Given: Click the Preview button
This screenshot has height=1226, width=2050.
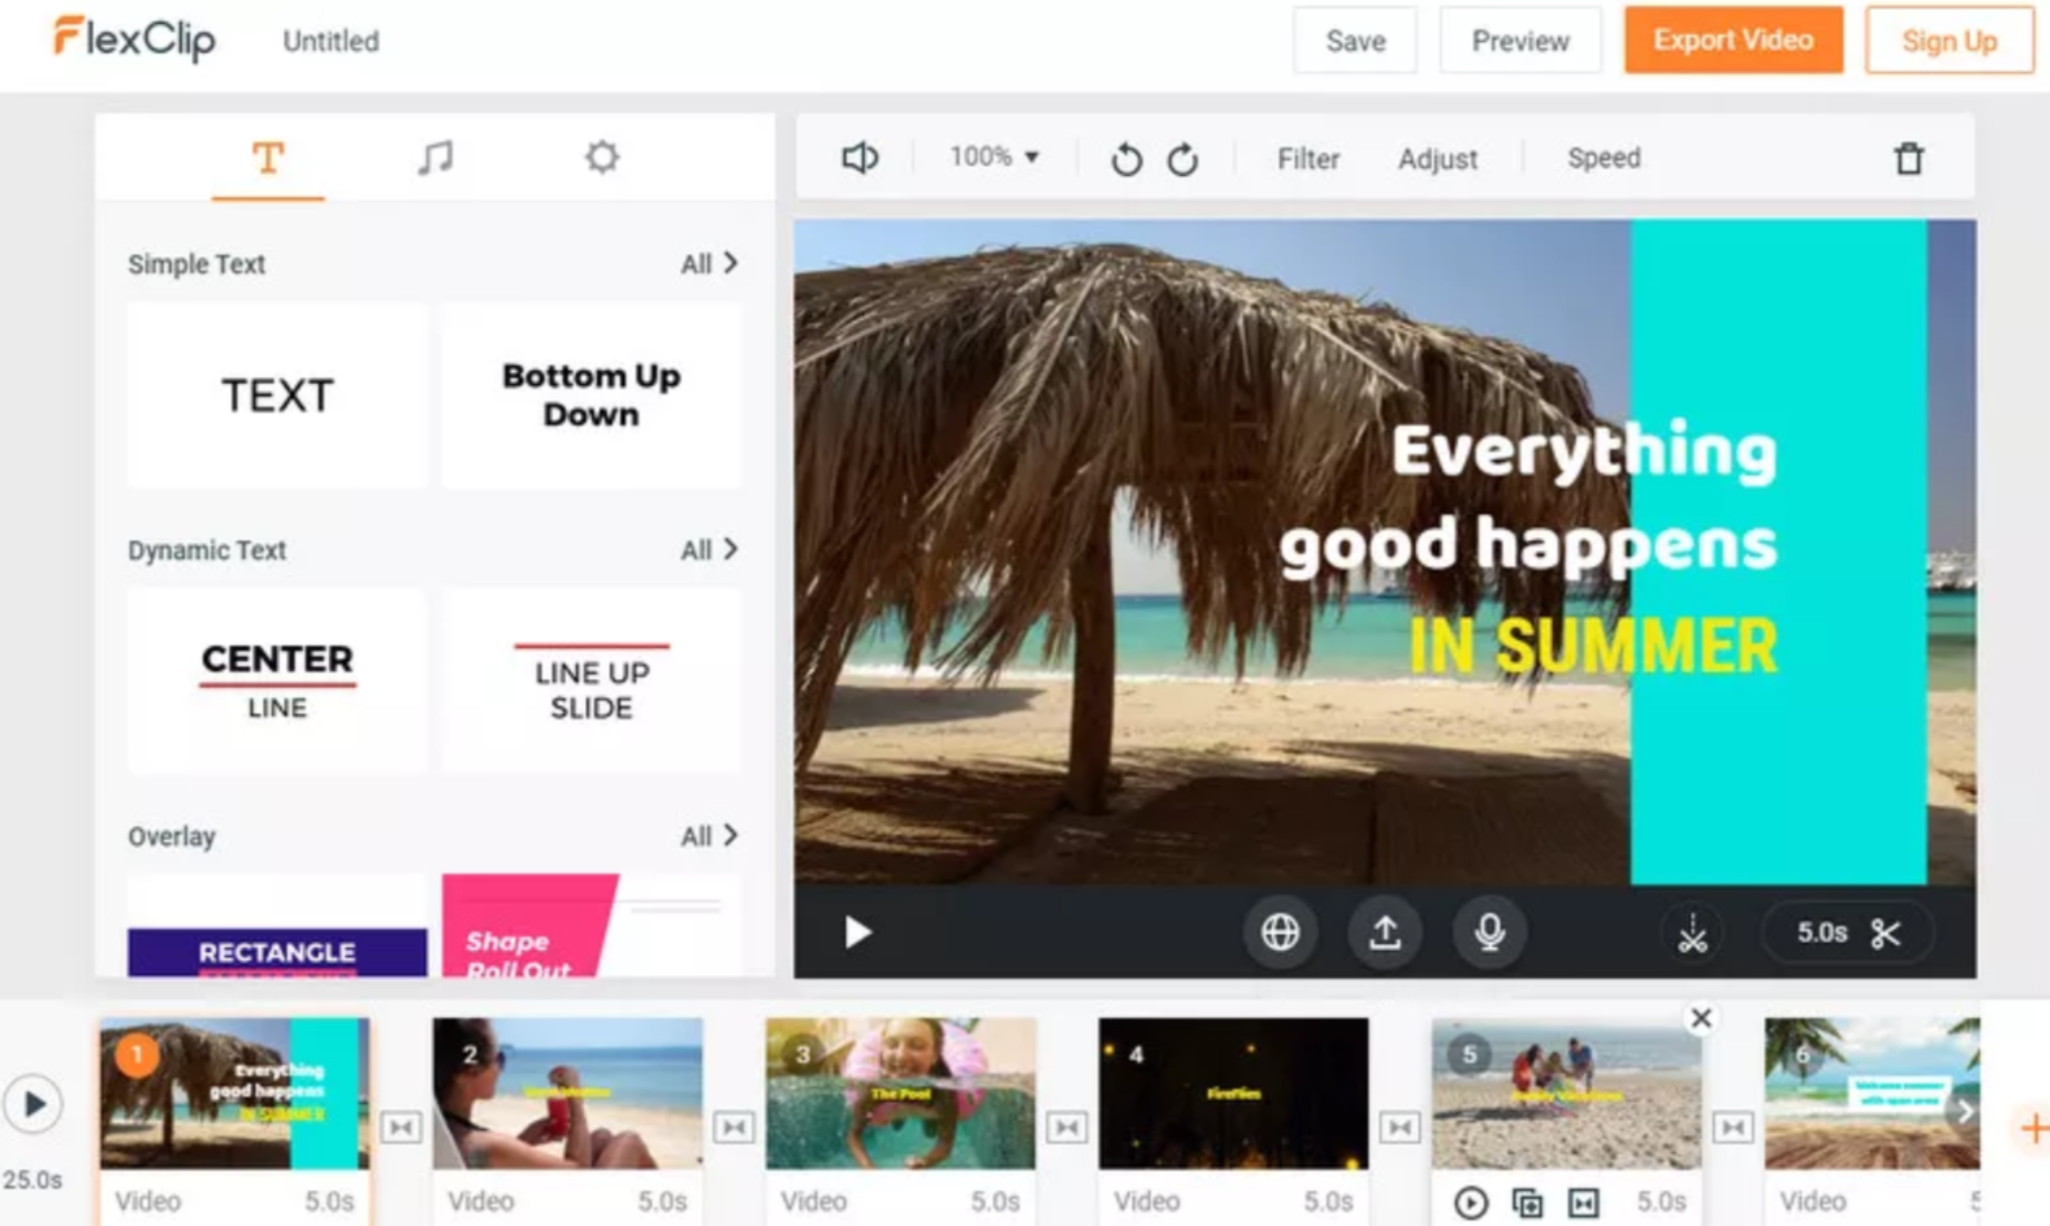Looking at the screenshot, I should tap(1520, 41).
